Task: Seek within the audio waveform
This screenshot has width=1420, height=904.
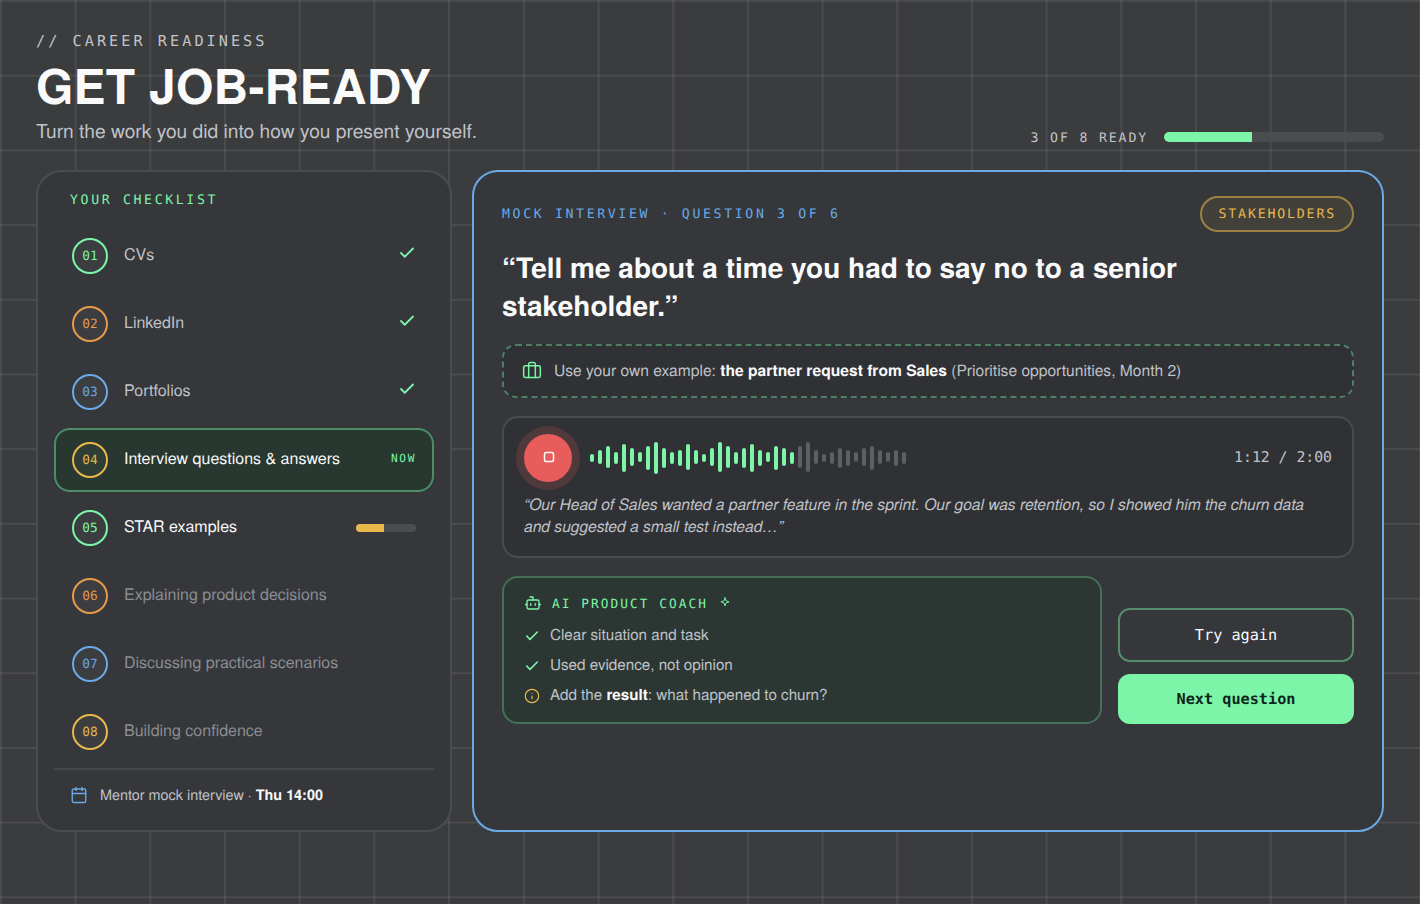Action: pyautogui.click(x=748, y=458)
